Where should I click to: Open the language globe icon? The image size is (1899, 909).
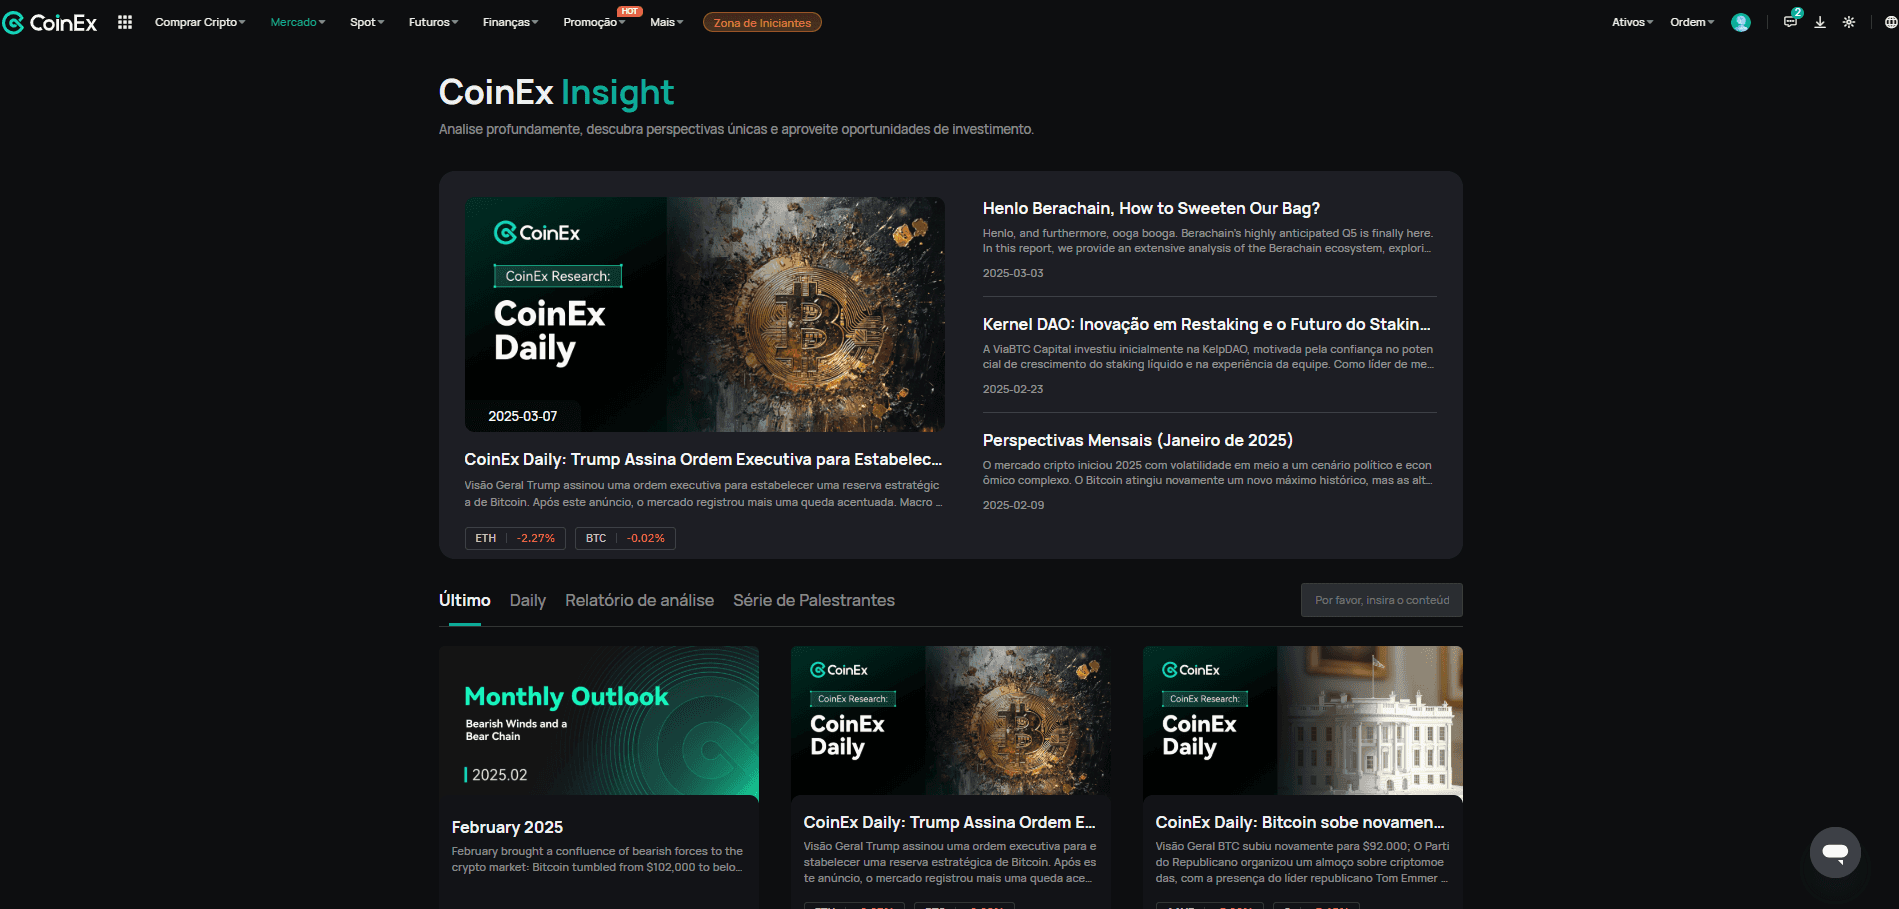(x=1891, y=22)
